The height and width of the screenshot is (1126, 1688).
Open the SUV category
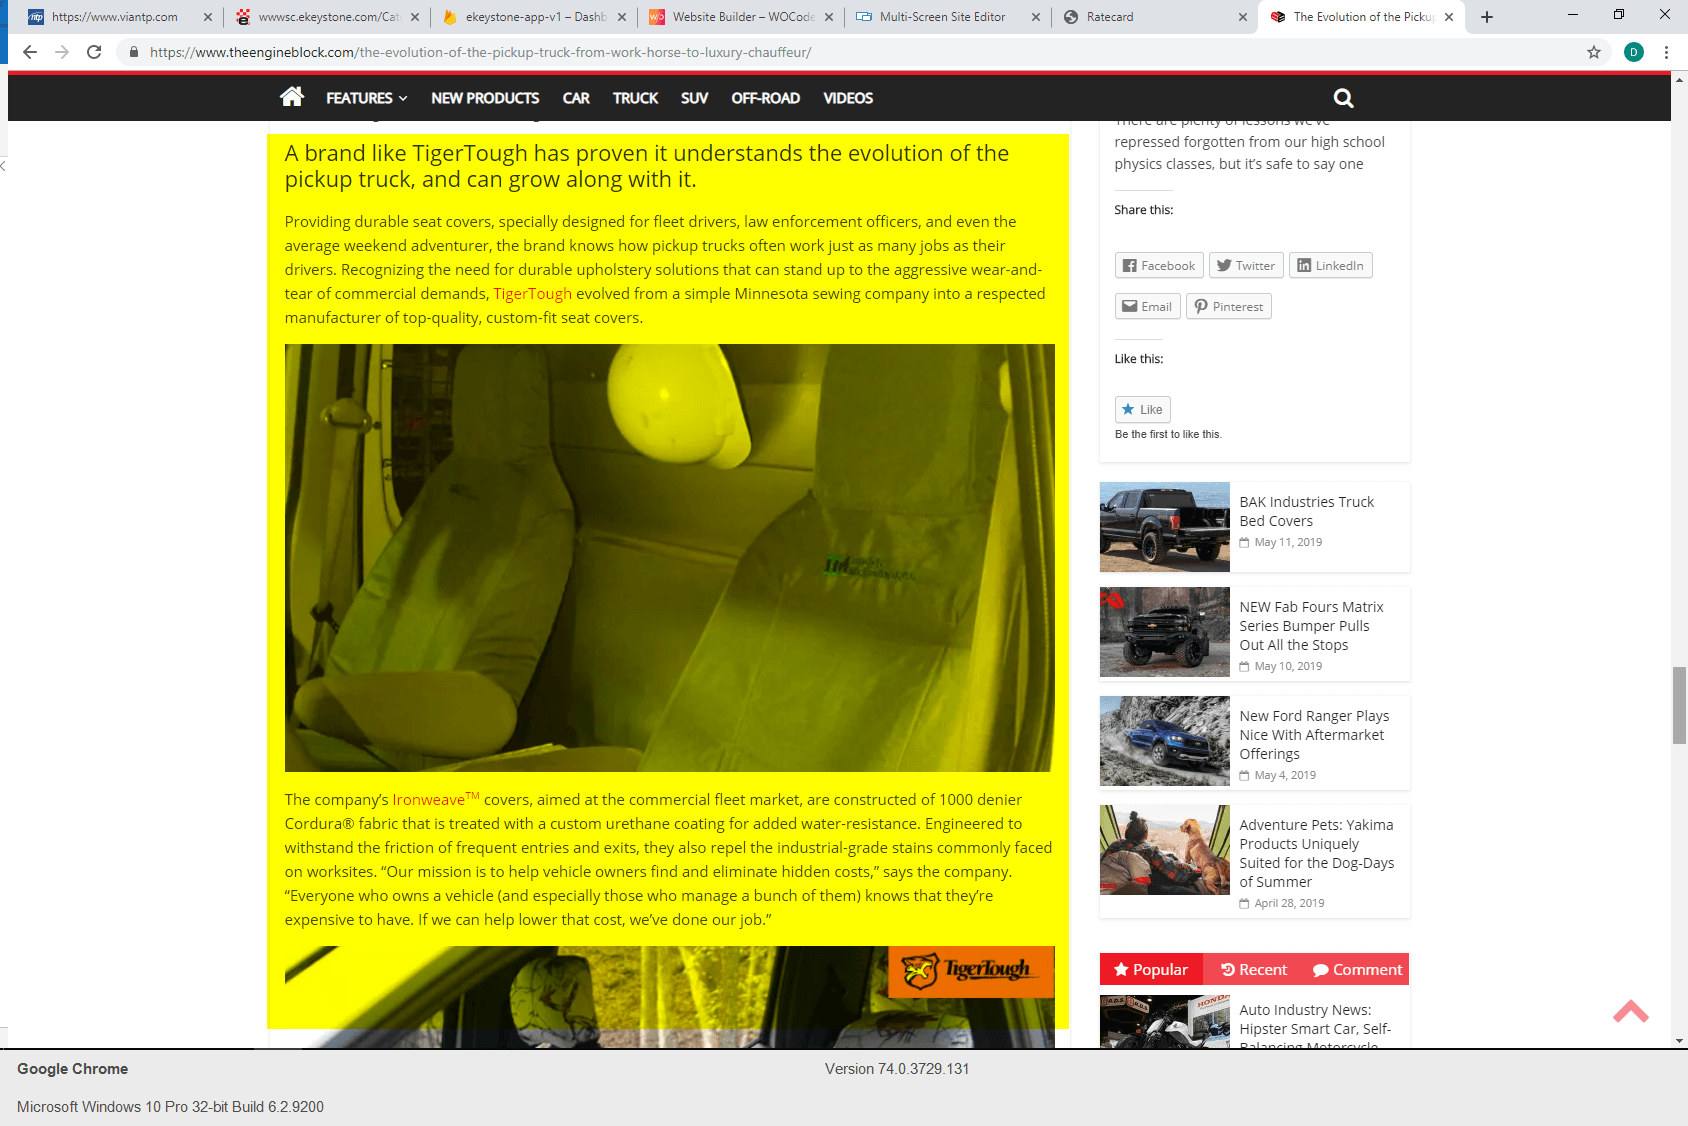pos(694,98)
